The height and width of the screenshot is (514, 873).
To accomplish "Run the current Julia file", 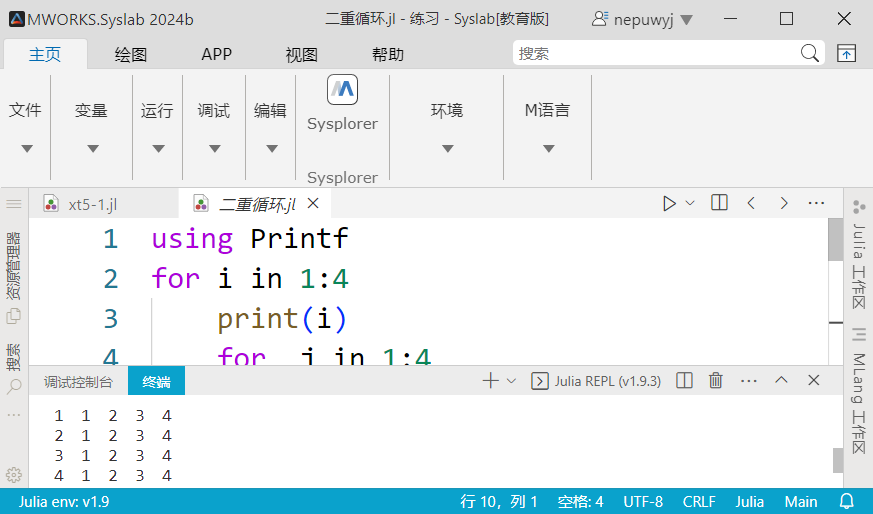I will click(669, 204).
